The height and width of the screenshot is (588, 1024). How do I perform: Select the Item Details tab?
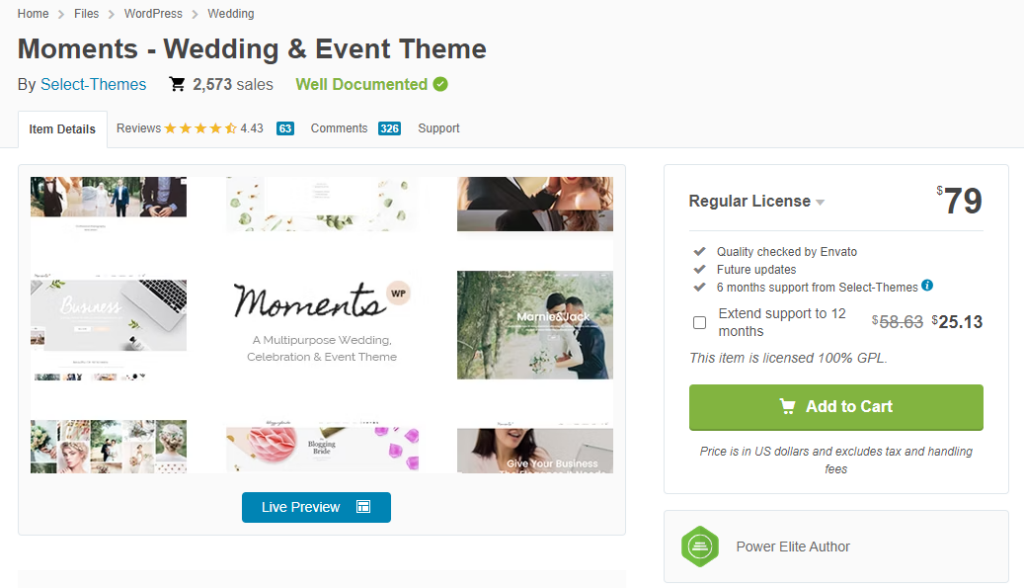point(62,129)
